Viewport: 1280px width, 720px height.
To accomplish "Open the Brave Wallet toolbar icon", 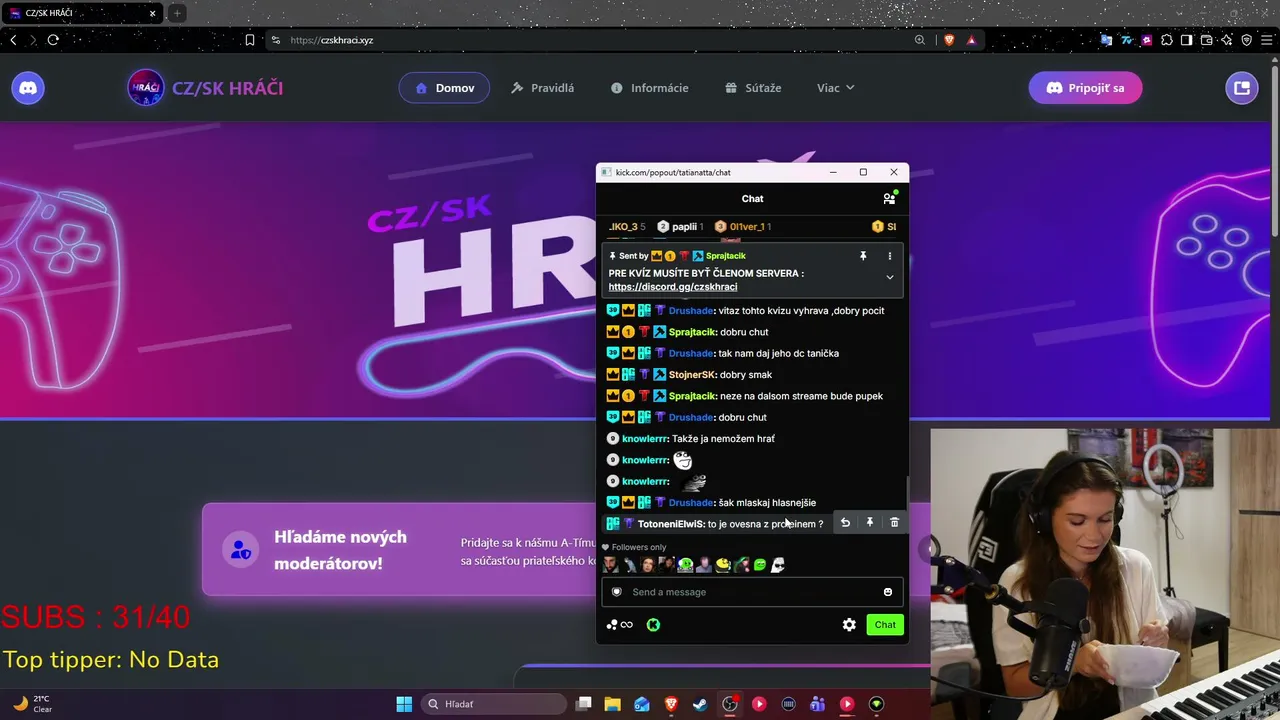I will [x=1207, y=40].
